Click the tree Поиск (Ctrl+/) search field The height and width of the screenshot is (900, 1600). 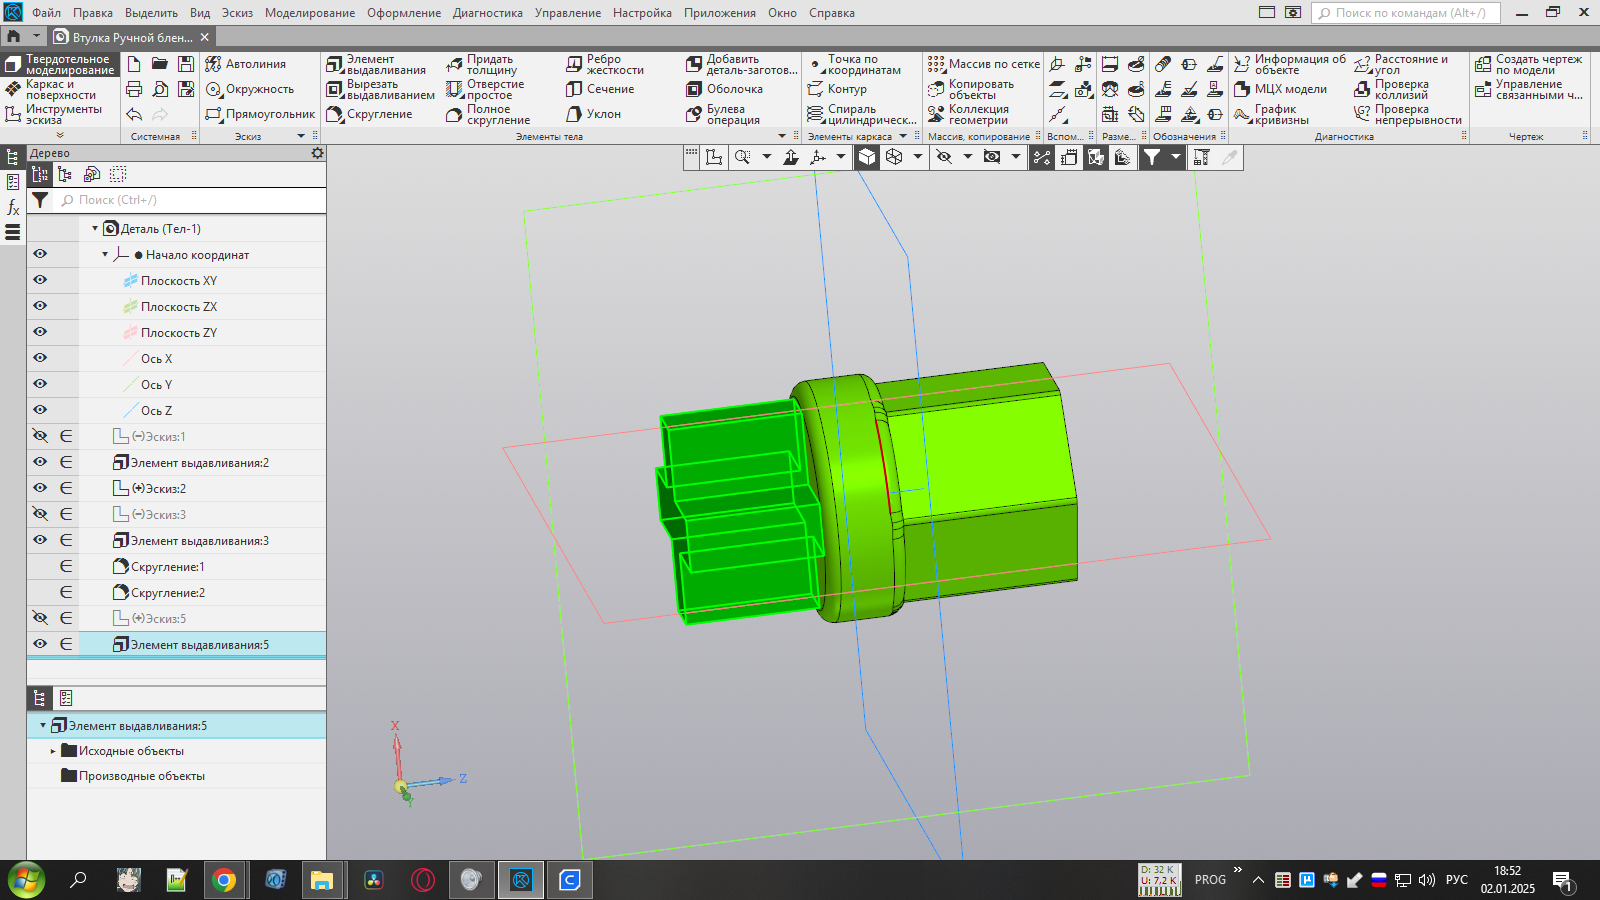190,200
